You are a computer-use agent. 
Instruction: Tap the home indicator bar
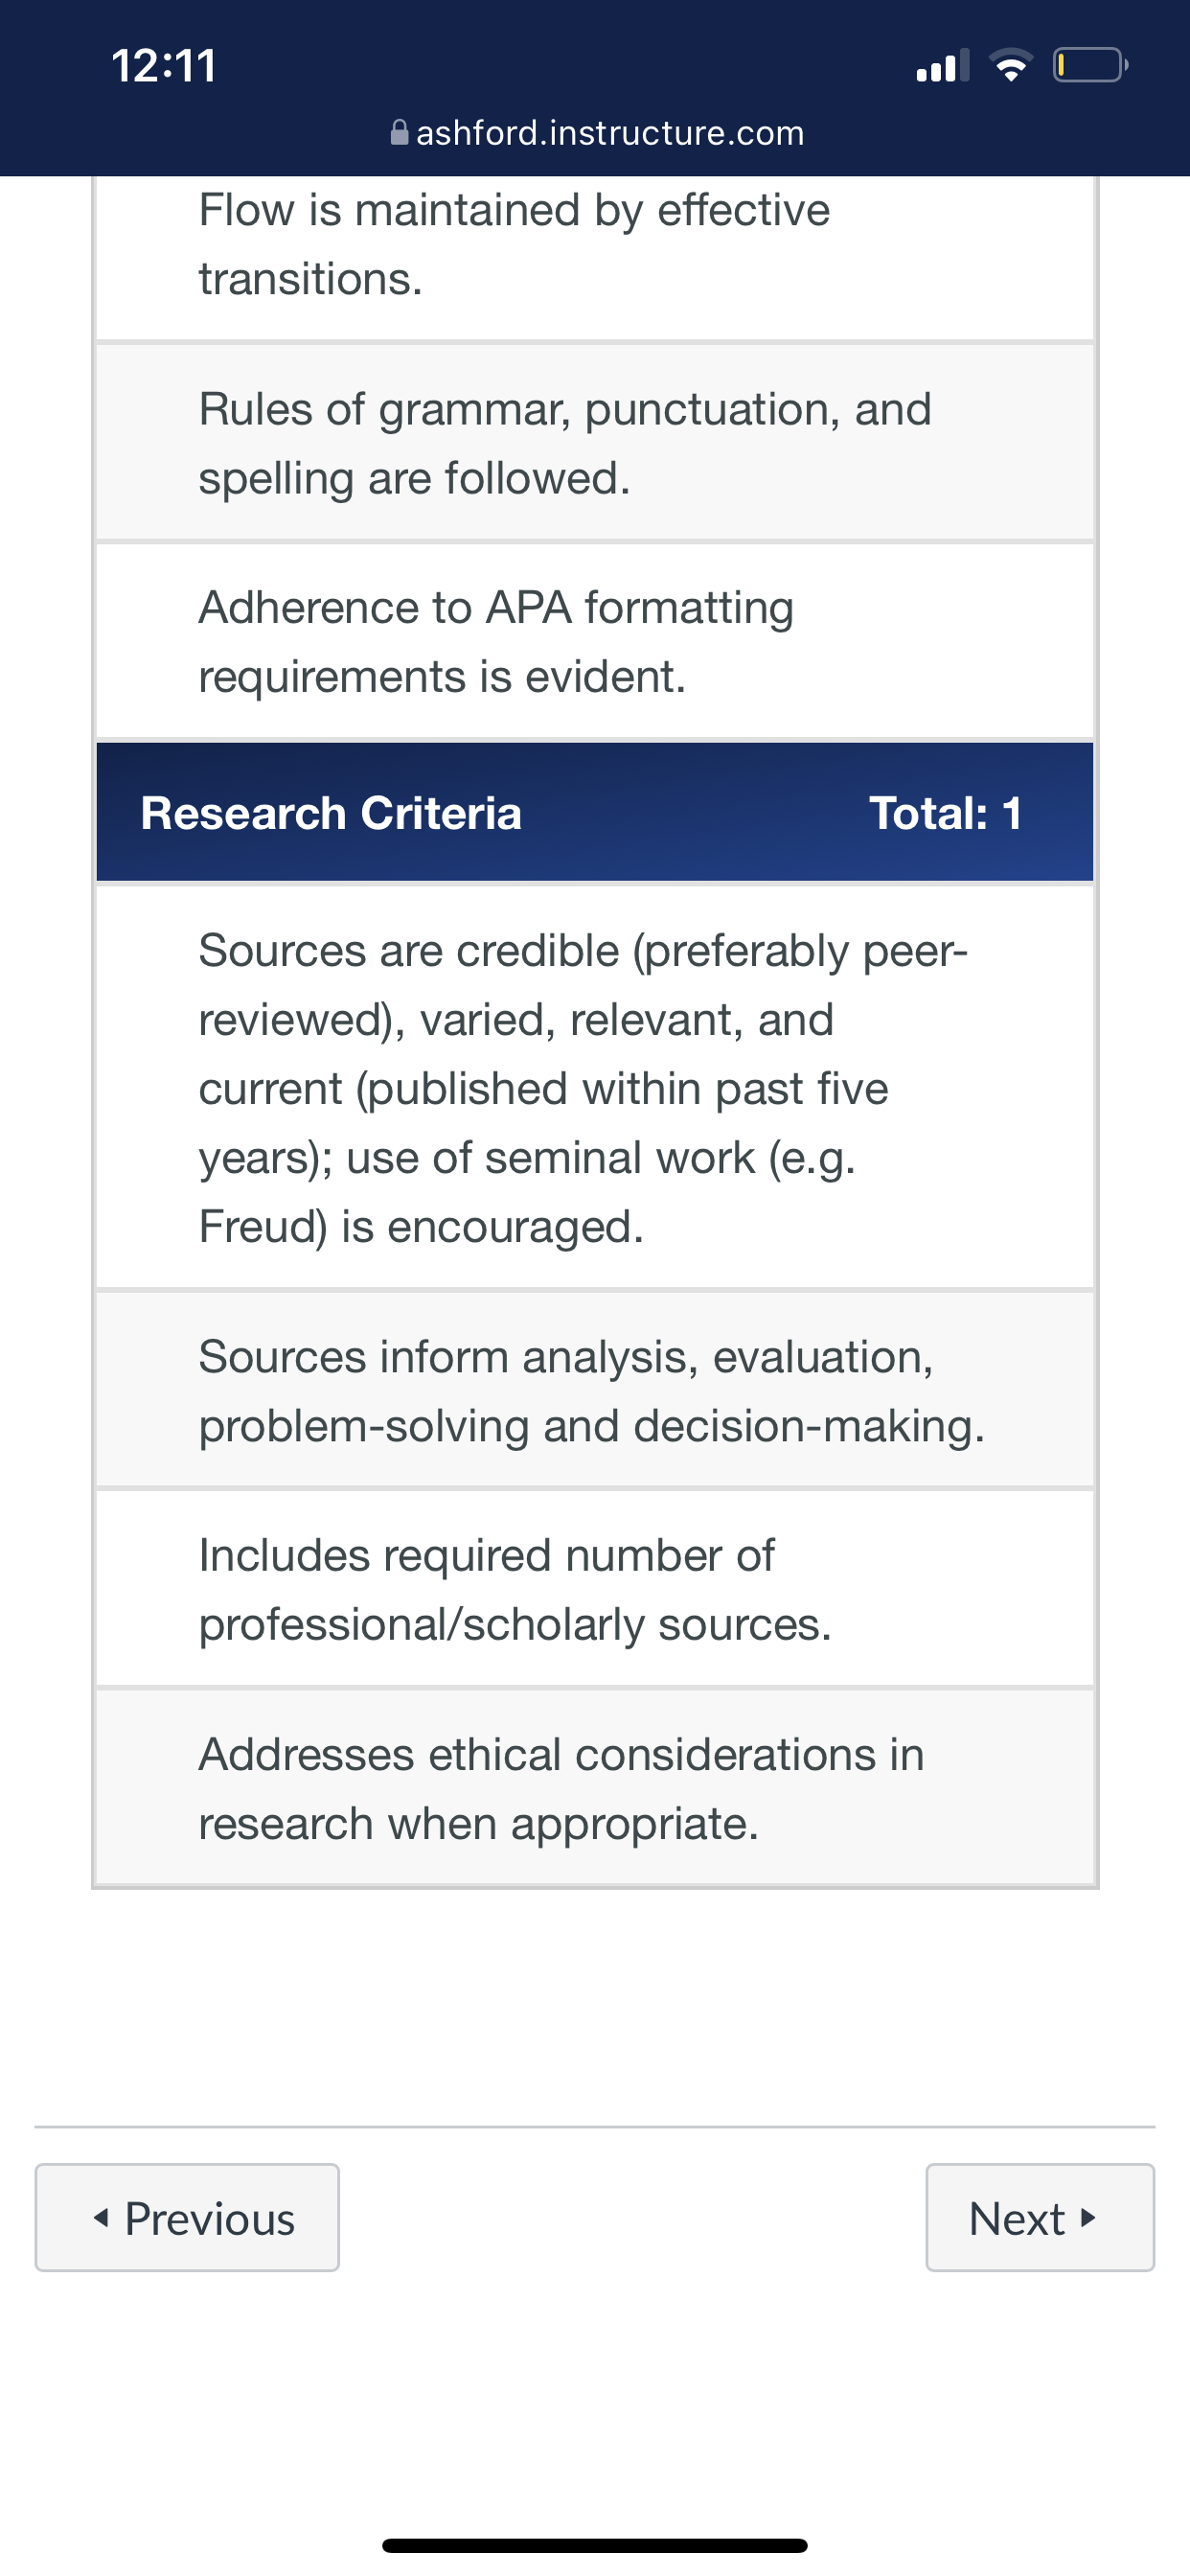pyautogui.click(x=595, y=2545)
